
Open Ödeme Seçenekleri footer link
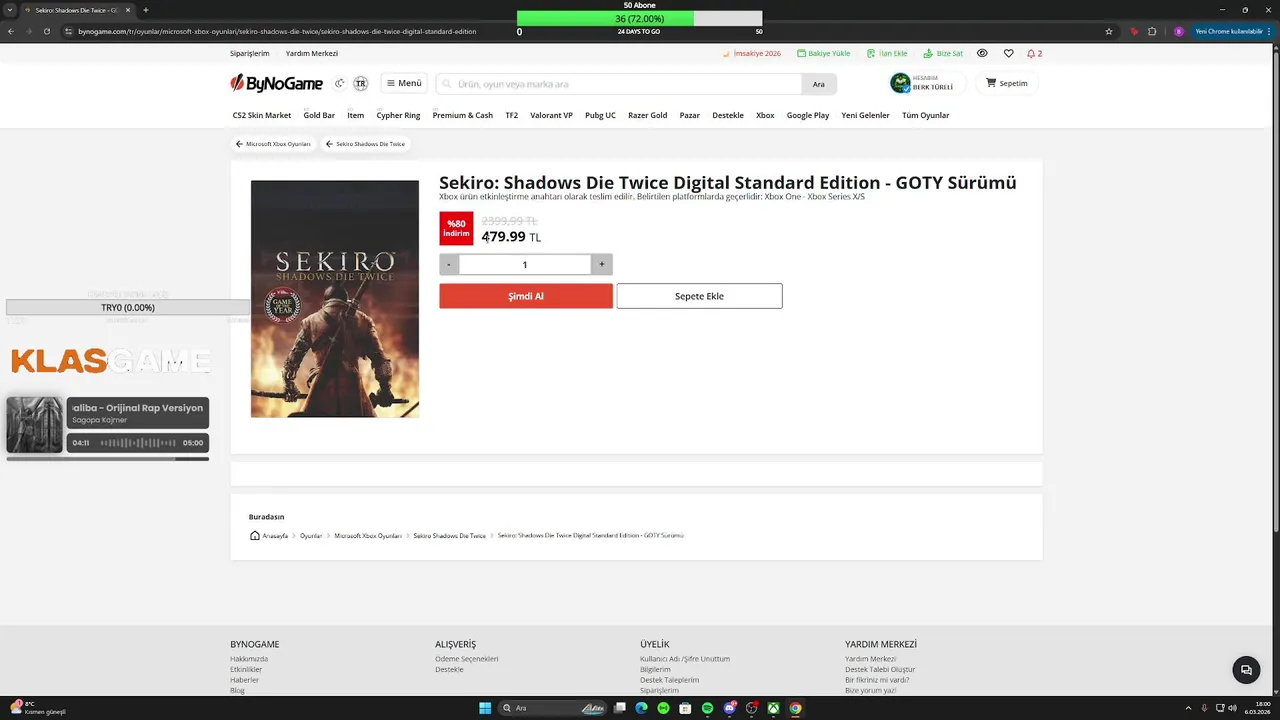pos(467,659)
